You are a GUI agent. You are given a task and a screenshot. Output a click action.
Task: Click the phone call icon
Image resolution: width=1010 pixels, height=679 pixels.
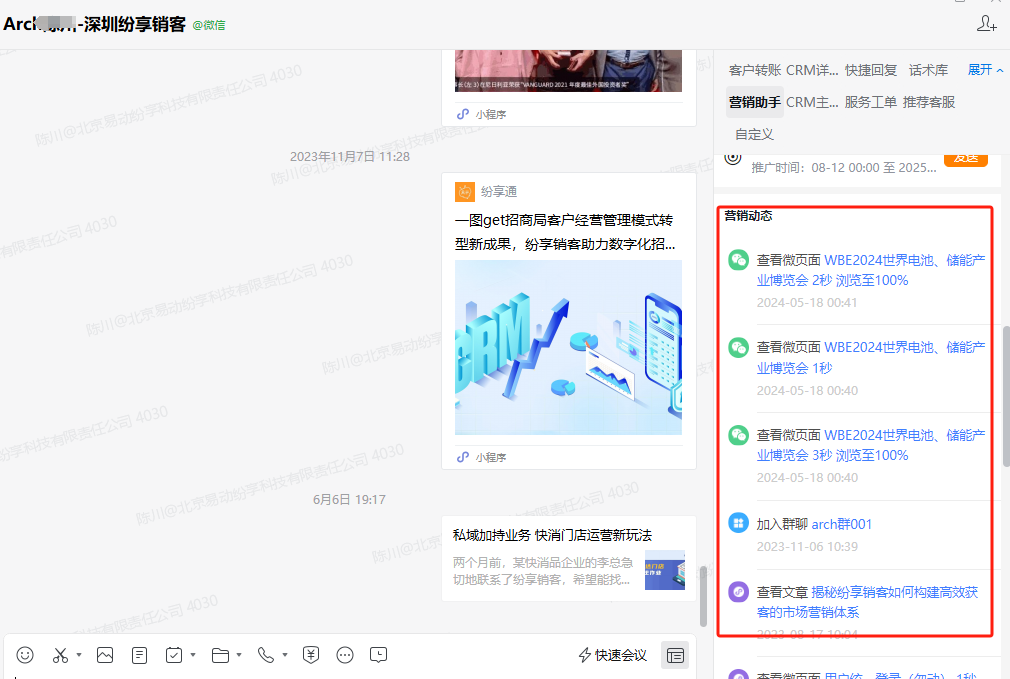pos(265,655)
